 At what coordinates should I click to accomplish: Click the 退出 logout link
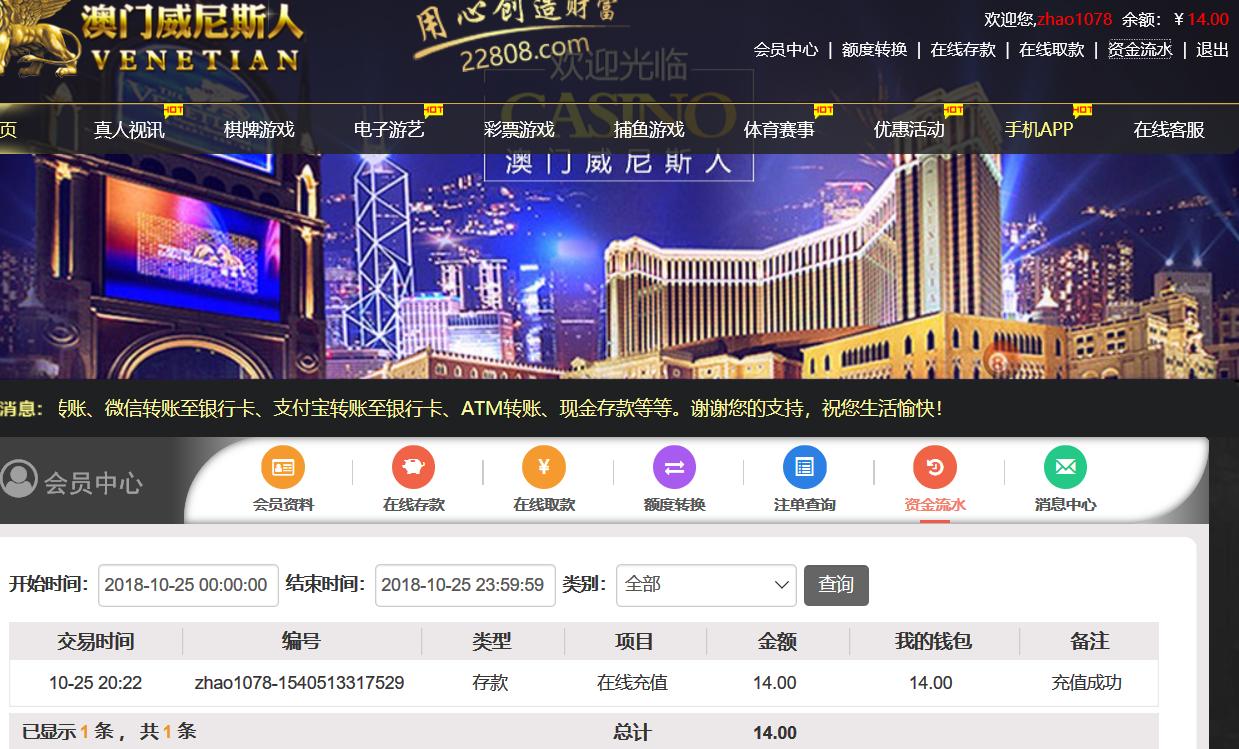click(1212, 49)
